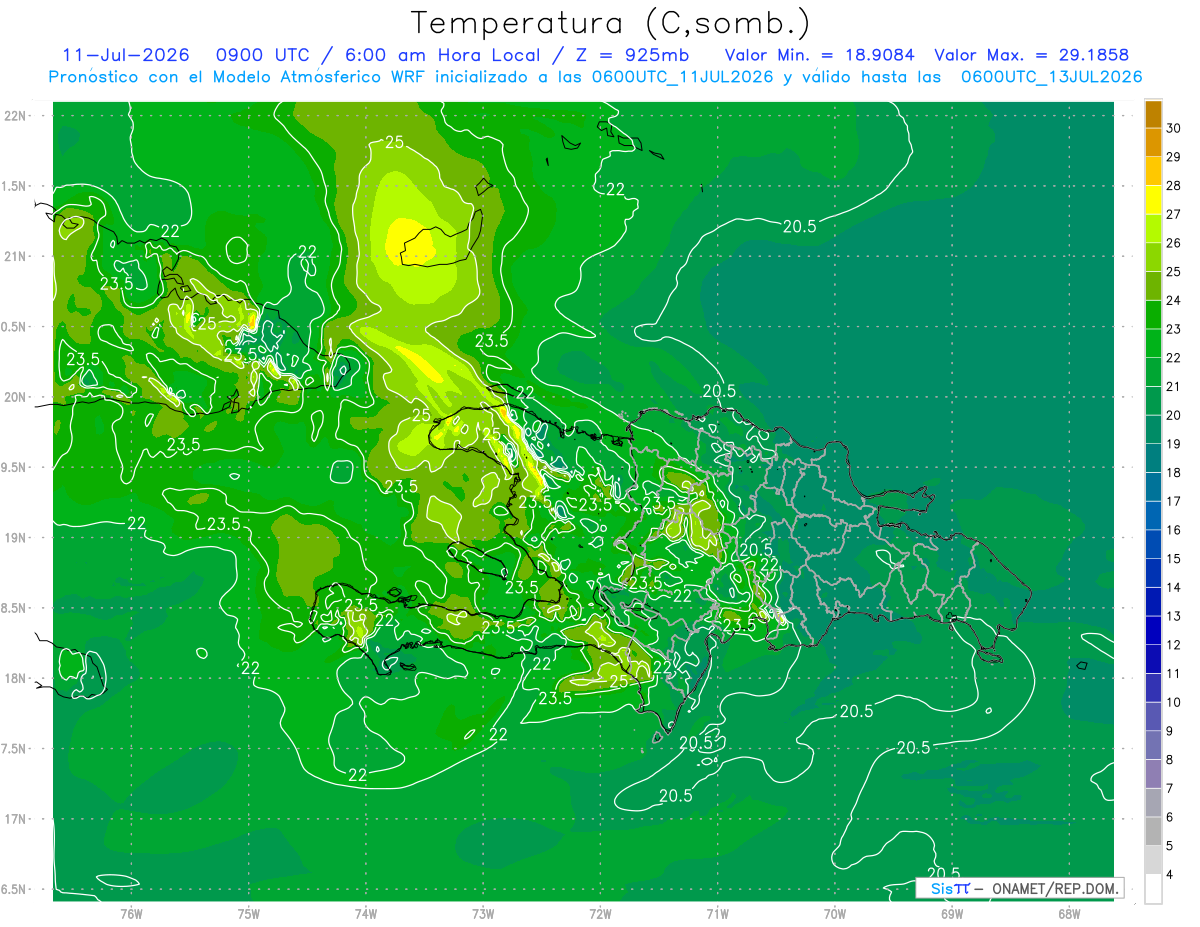Click the 76W longitude axis label

[131, 913]
